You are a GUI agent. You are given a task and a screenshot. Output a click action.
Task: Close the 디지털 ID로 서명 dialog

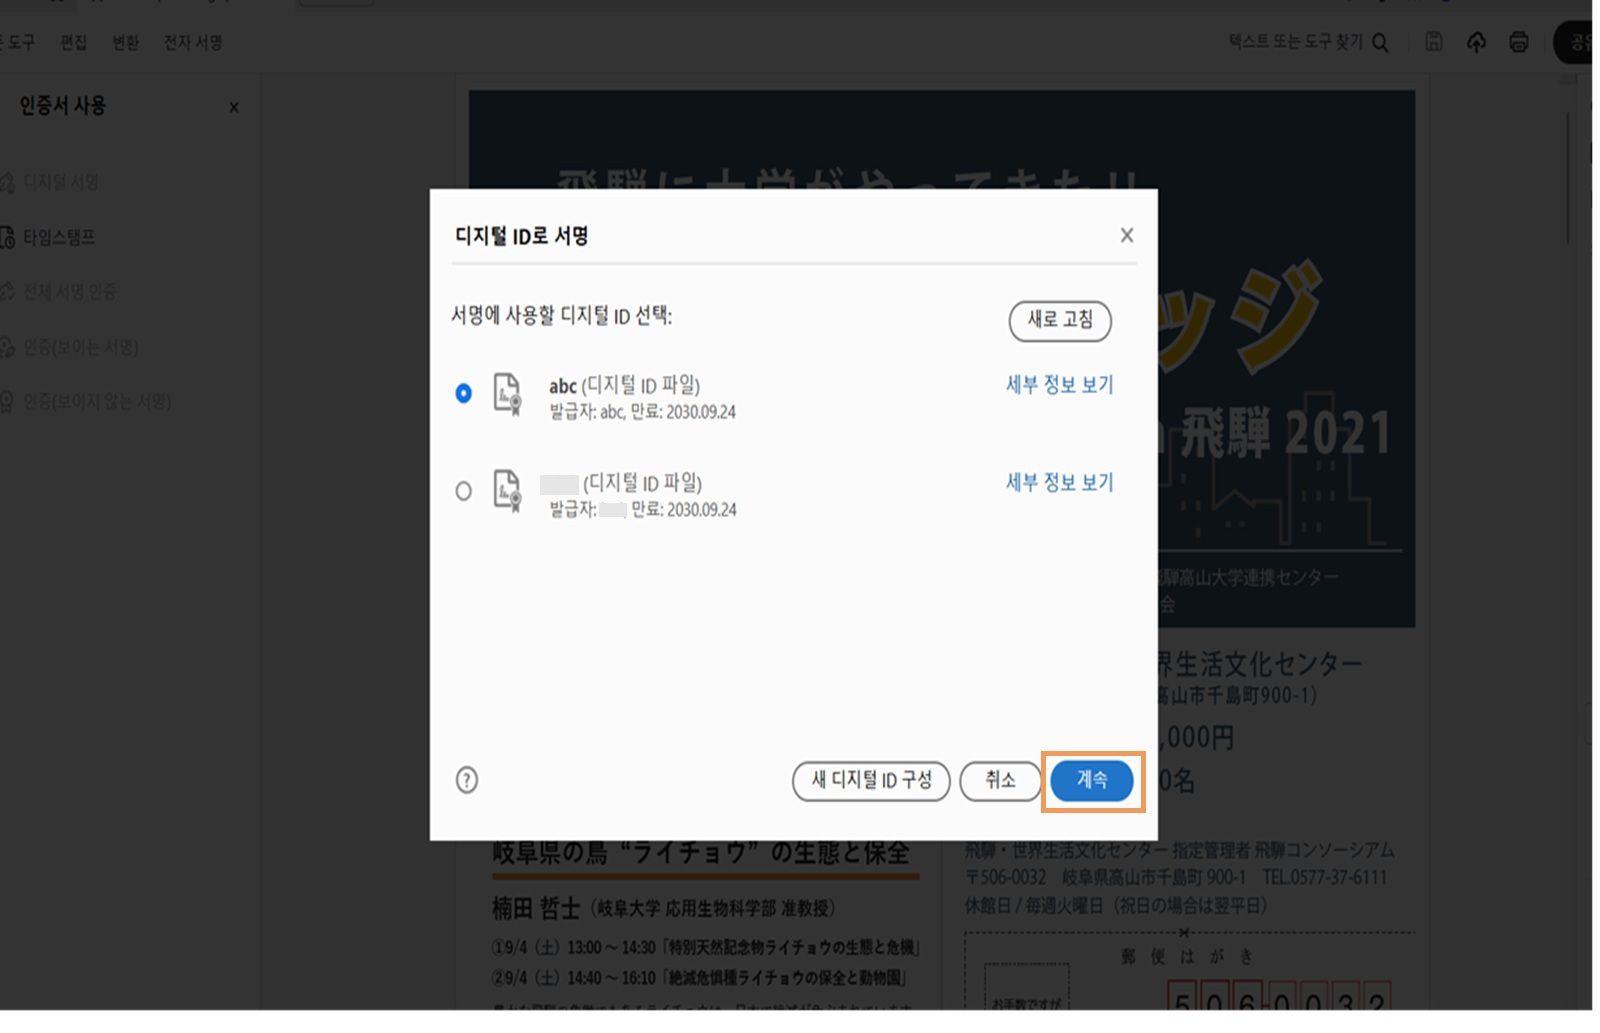coord(1126,235)
